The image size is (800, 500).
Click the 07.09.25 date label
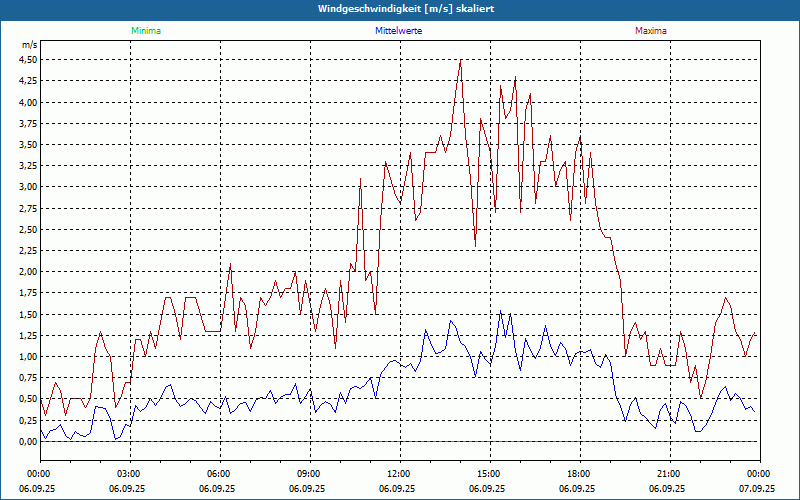(x=757, y=488)
